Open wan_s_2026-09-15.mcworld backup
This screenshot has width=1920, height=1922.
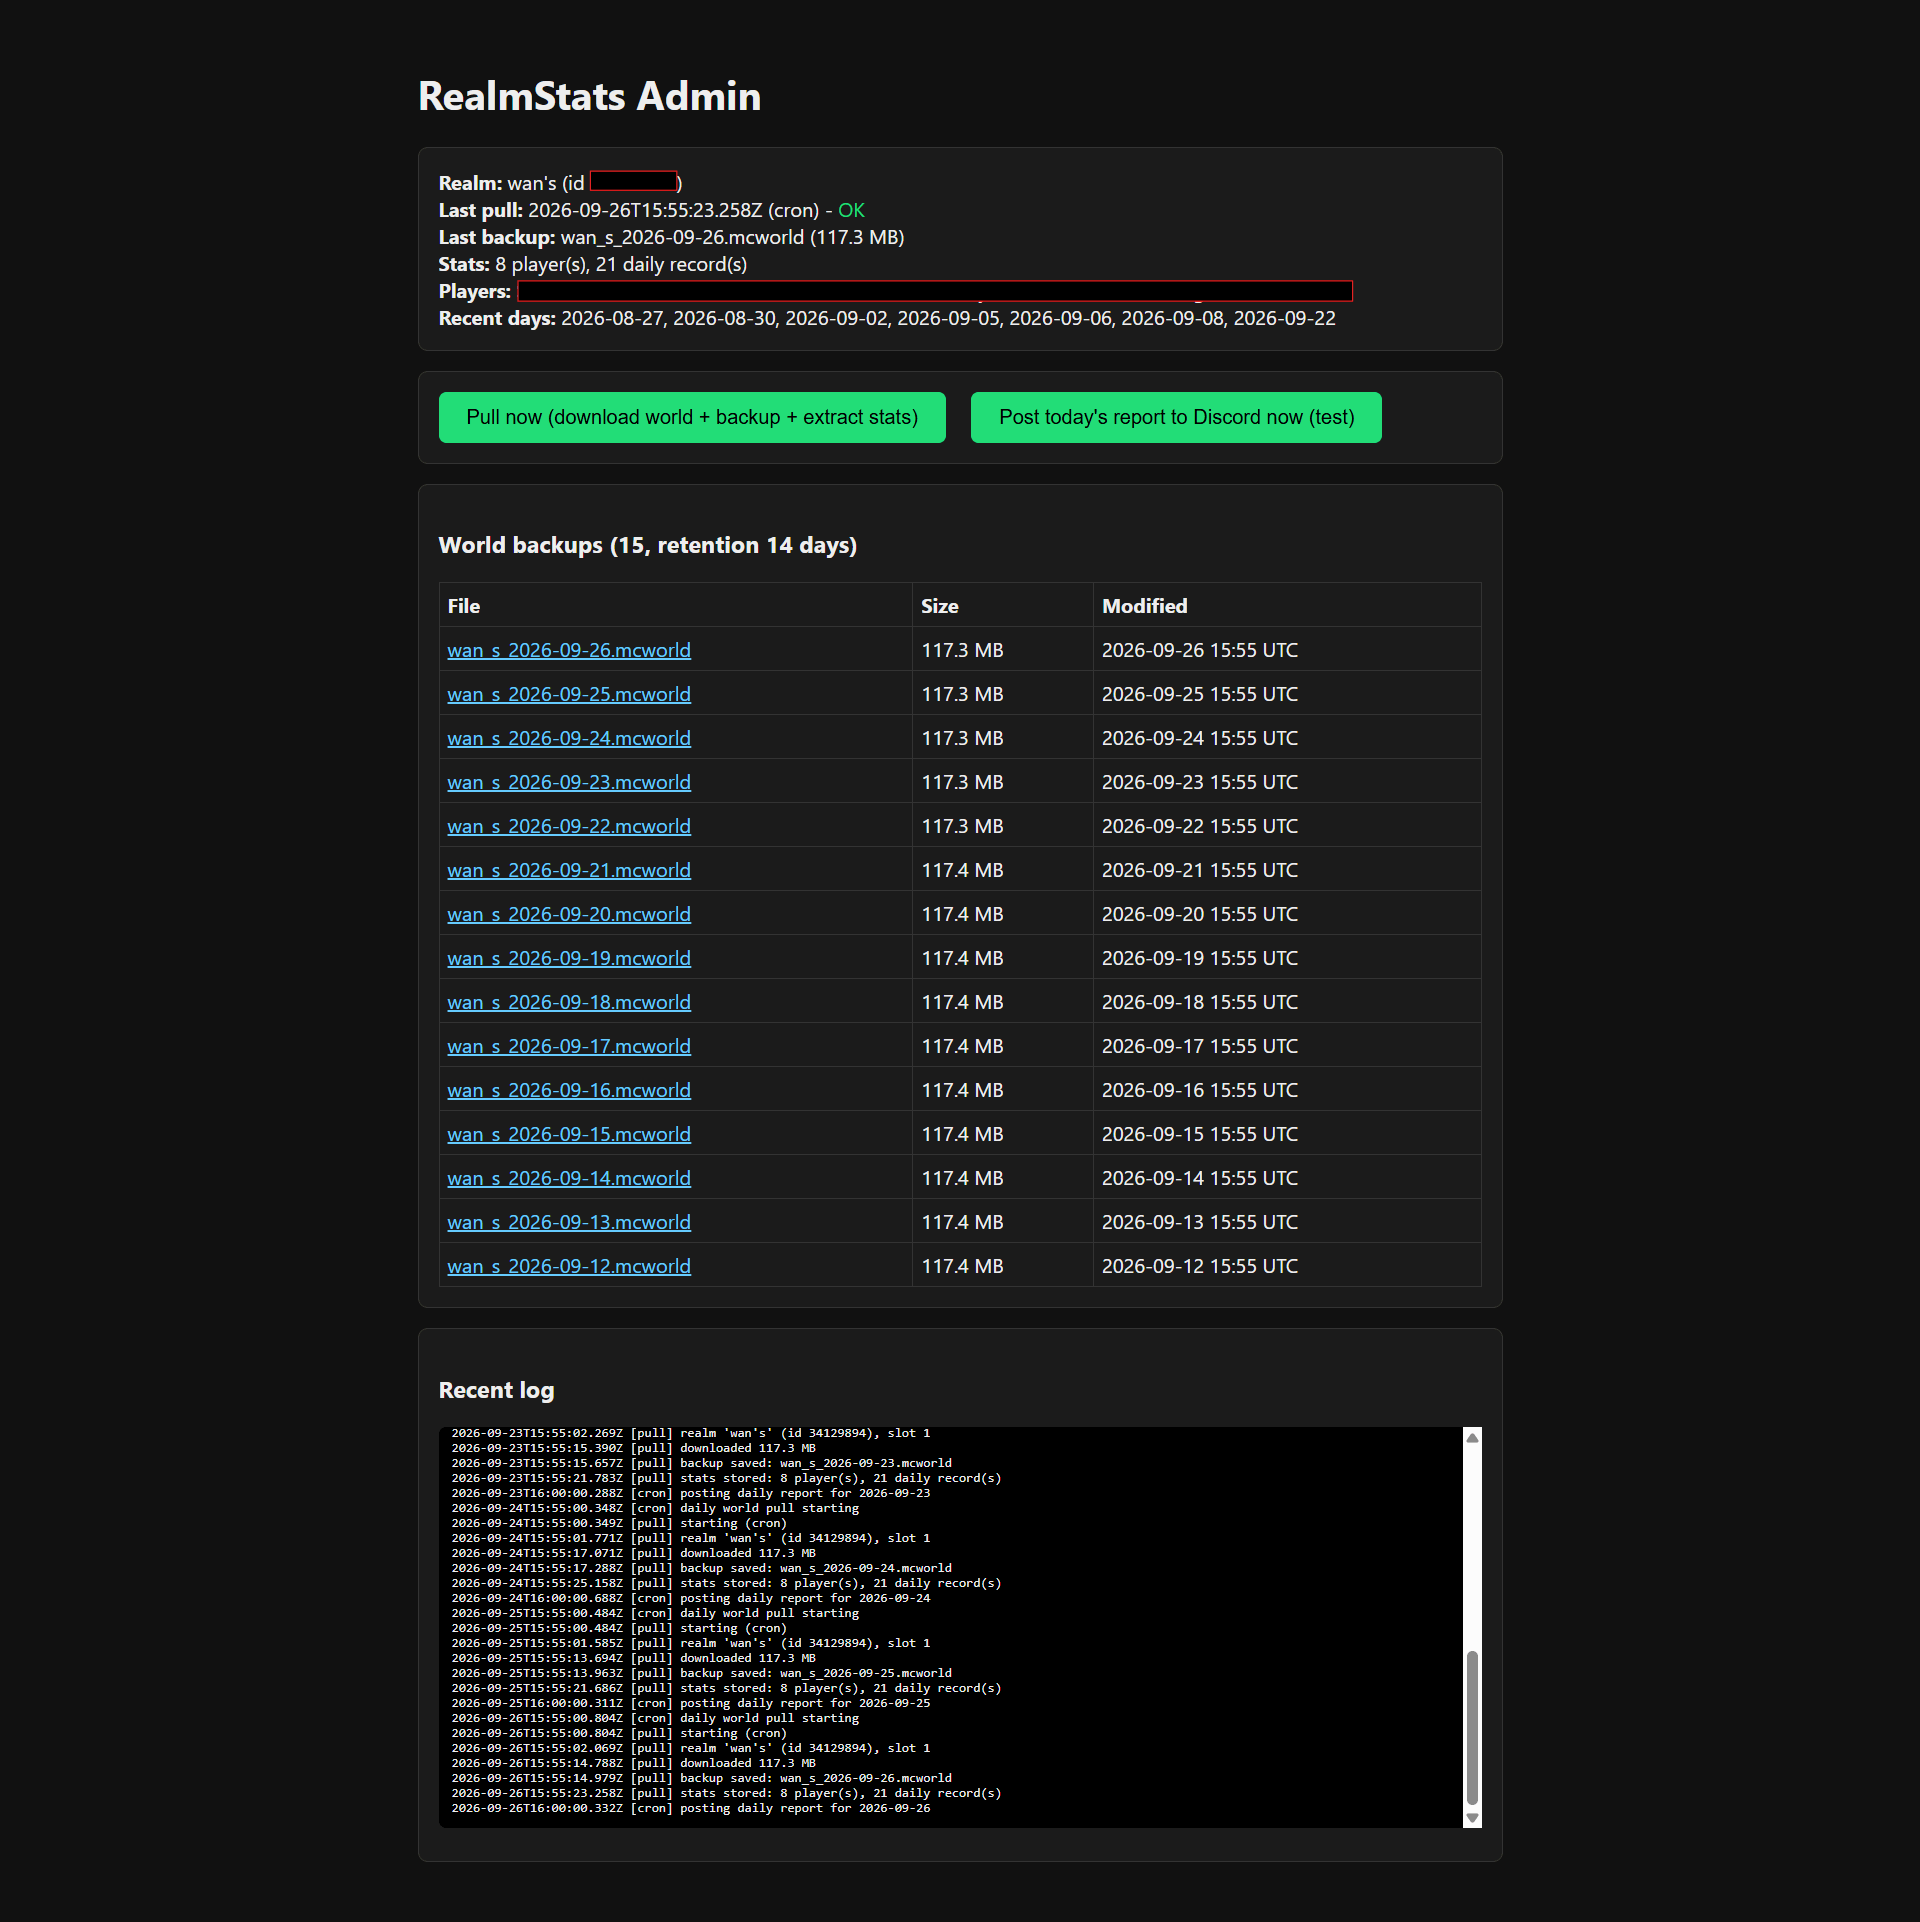point(569,1134)
